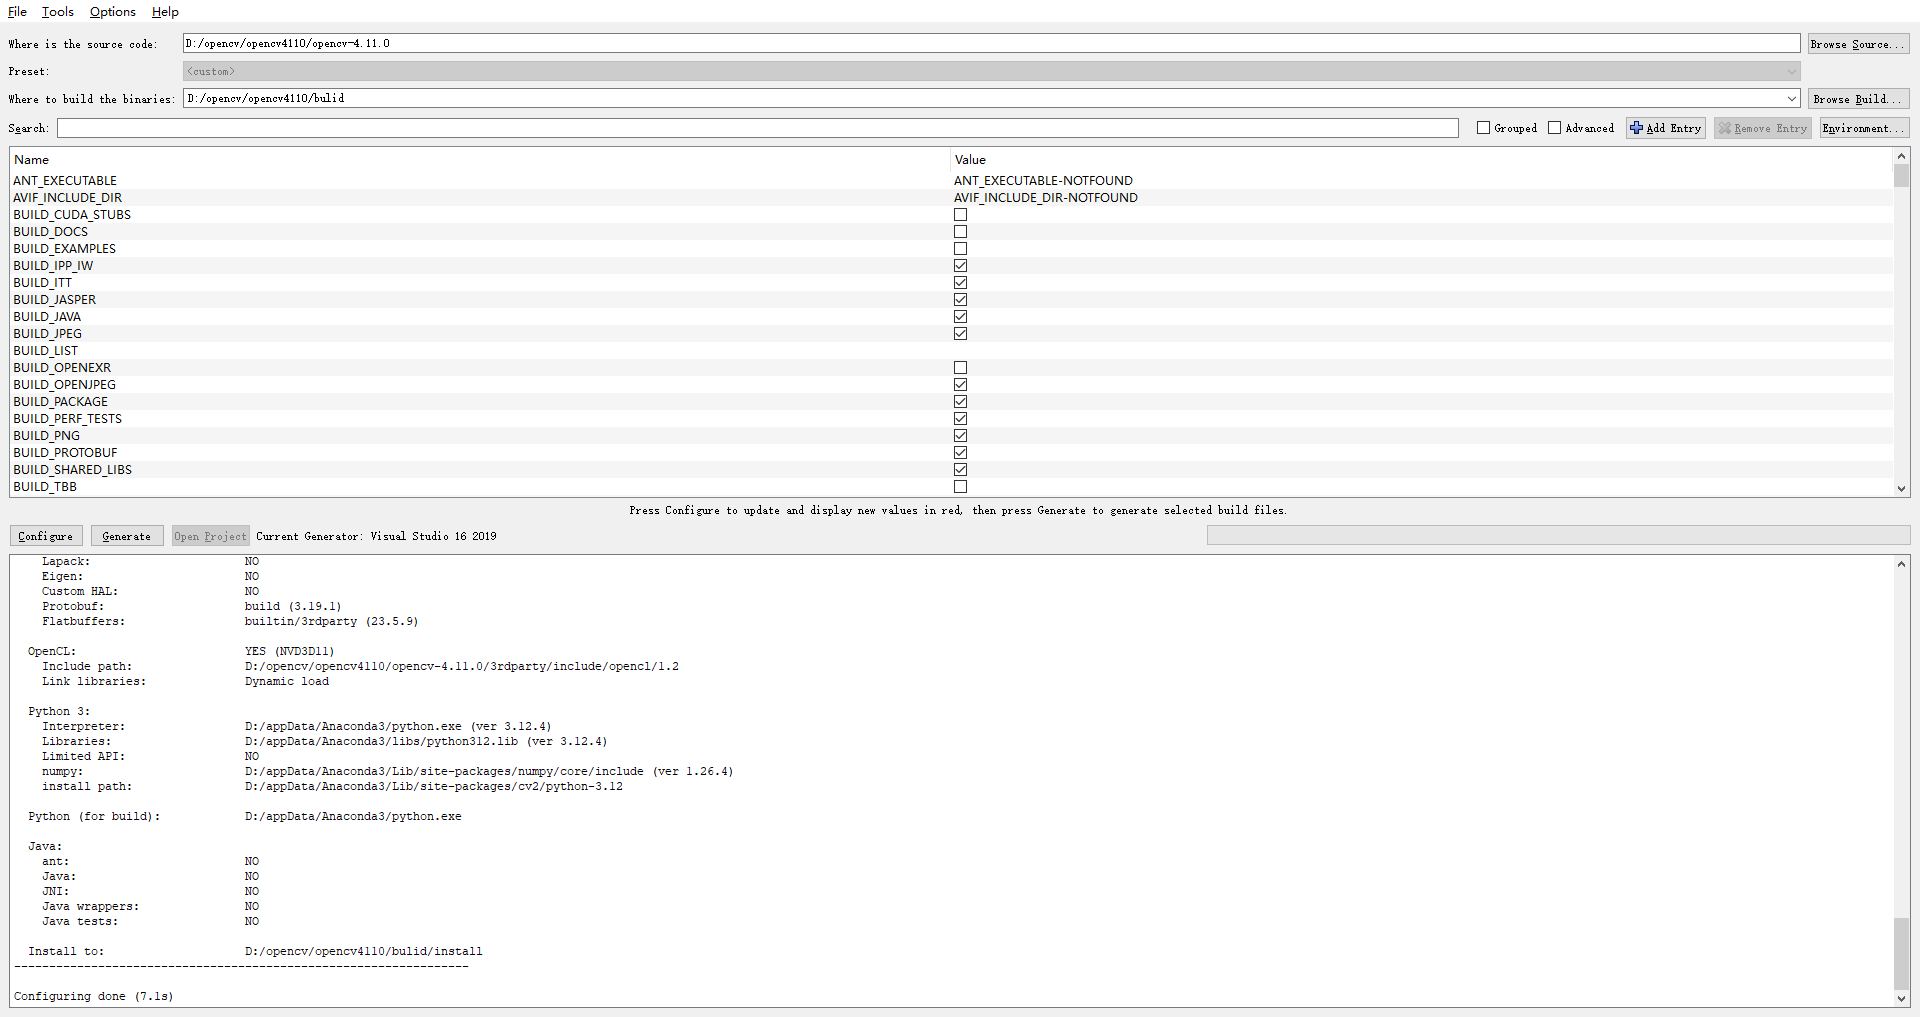Click the Remove Entry scissors icon
The image size is (1920, 1017).
point(1724,128)
